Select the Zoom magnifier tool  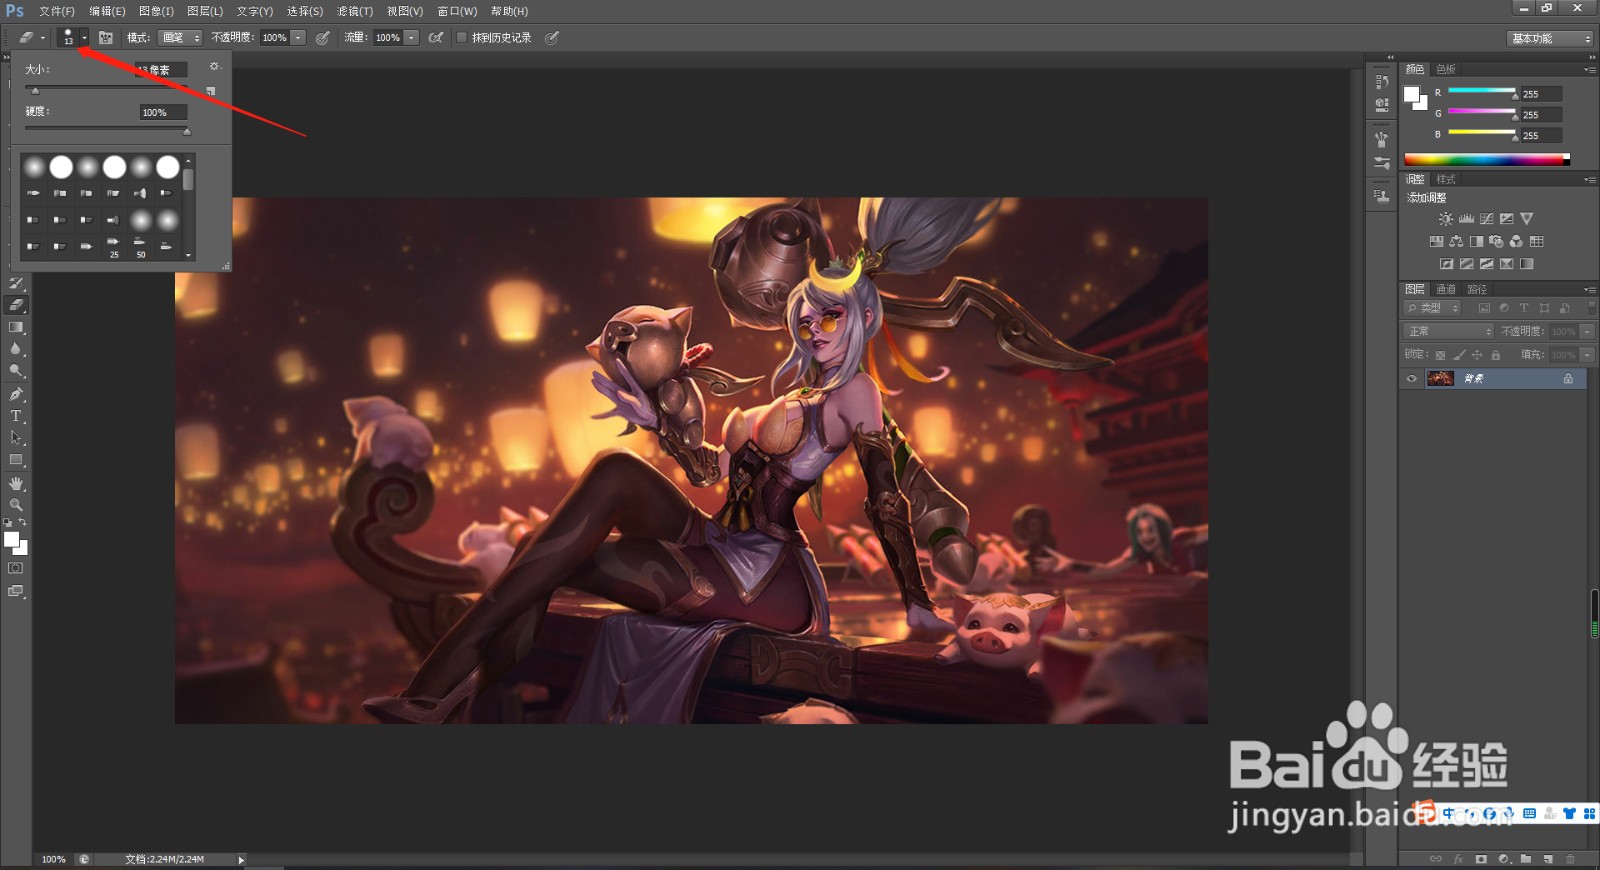click(x=16, y=505)
